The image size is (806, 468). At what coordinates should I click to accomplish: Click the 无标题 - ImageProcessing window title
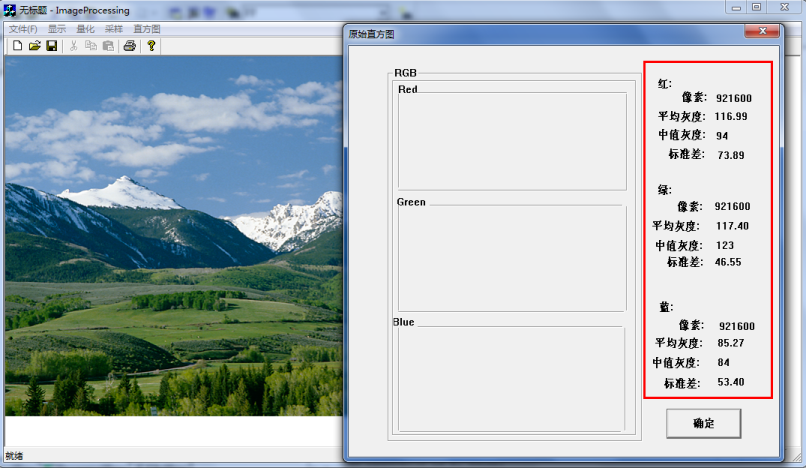[x=75, y=10]
